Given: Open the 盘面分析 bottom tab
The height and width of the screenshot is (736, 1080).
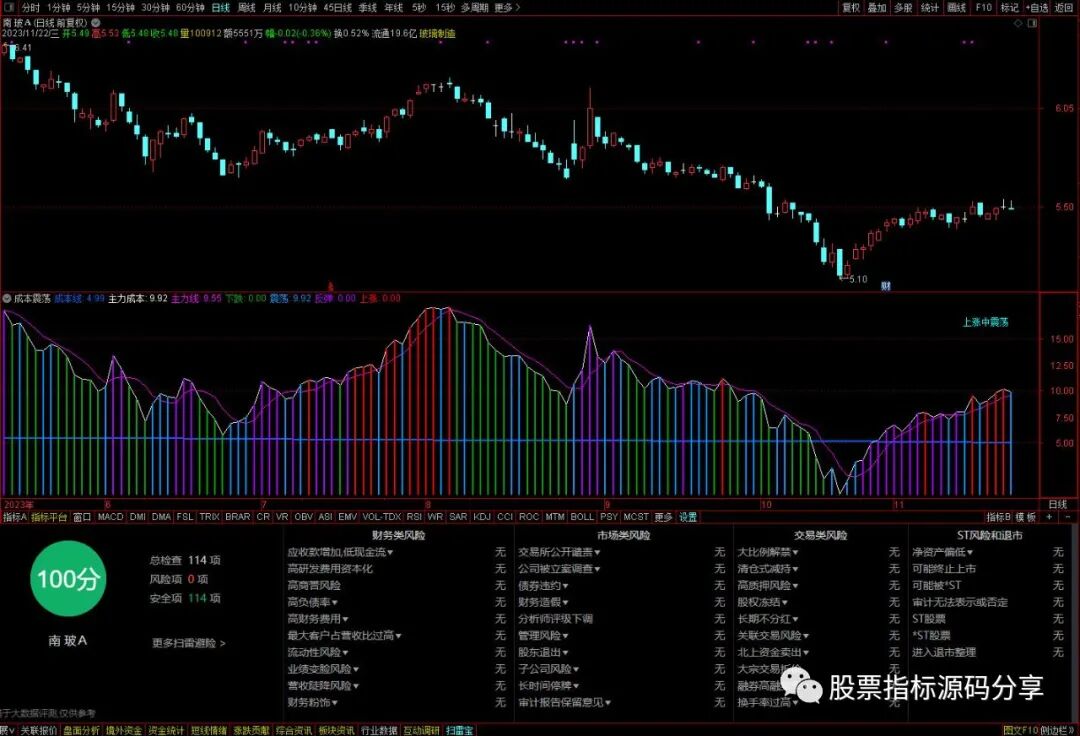Looking at the screenshot, I should [x=81, y=730].
